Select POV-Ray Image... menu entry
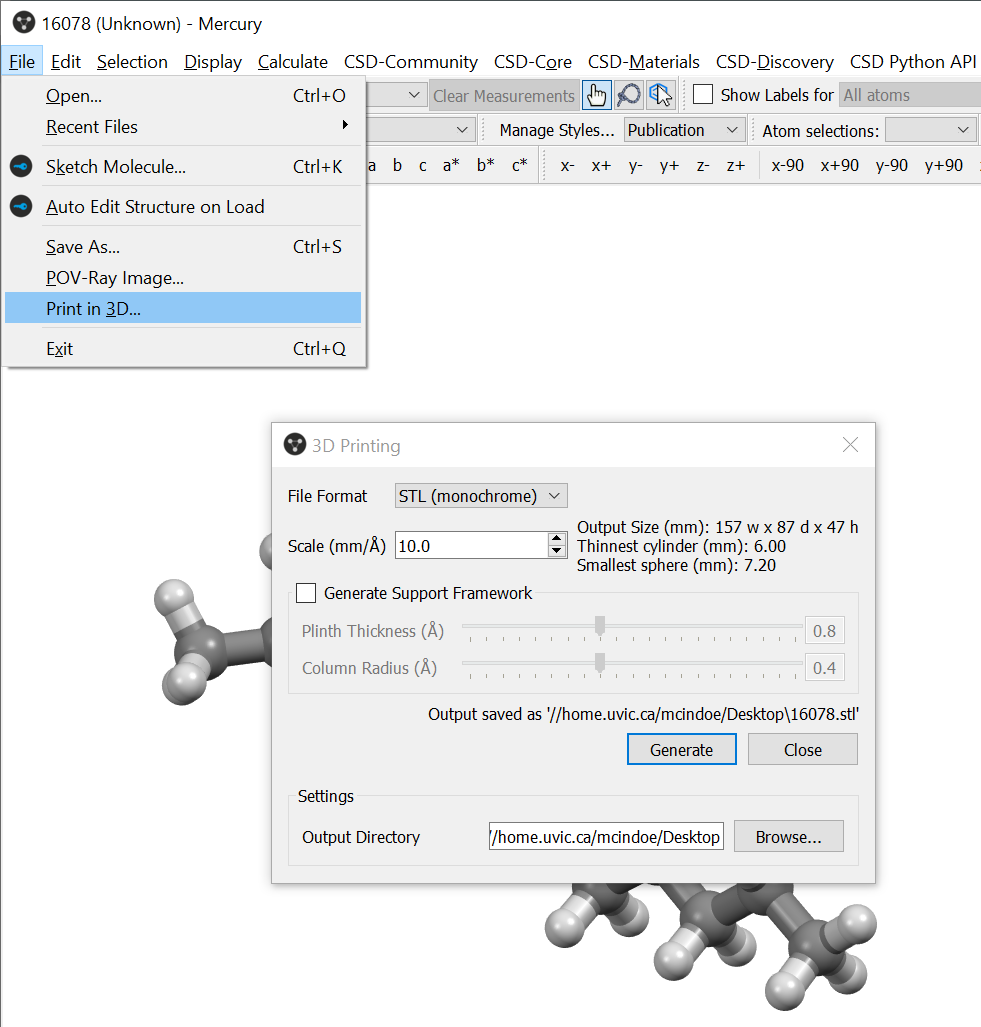Image resolution: width=981 pixels, height=1027 pixels. point(183,278)
